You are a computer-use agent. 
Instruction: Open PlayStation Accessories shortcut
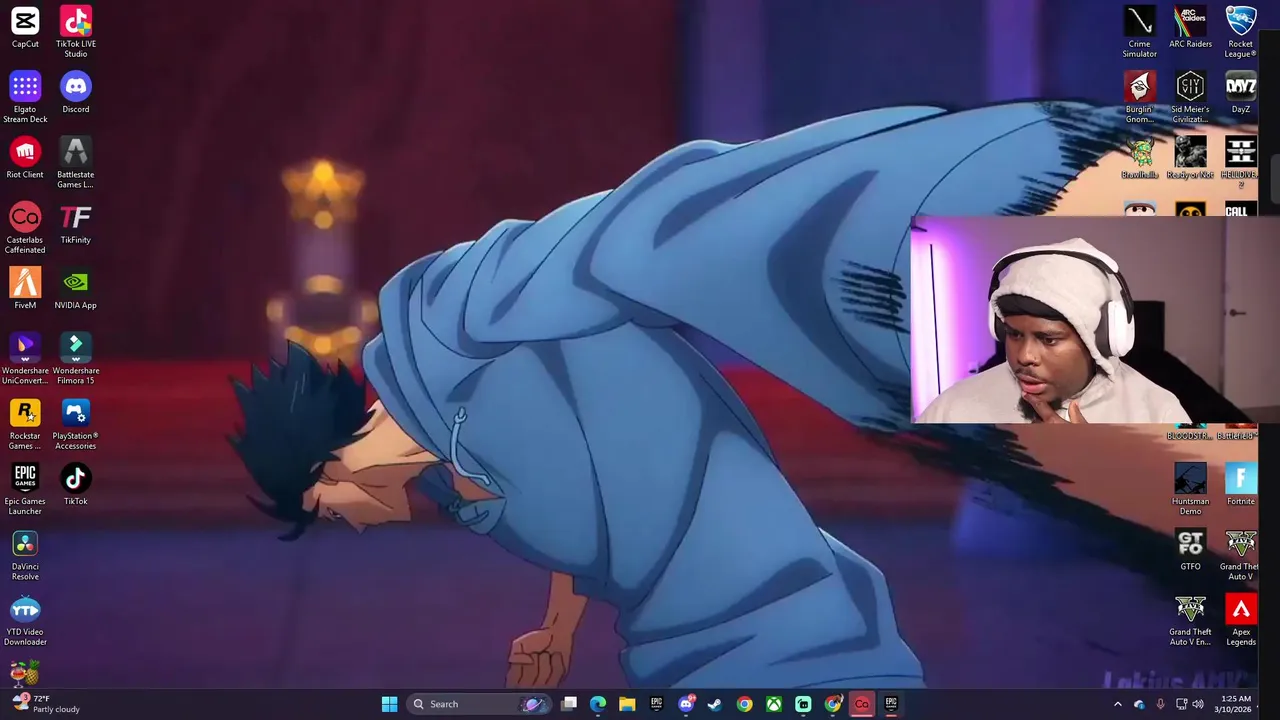coord(76,423)
